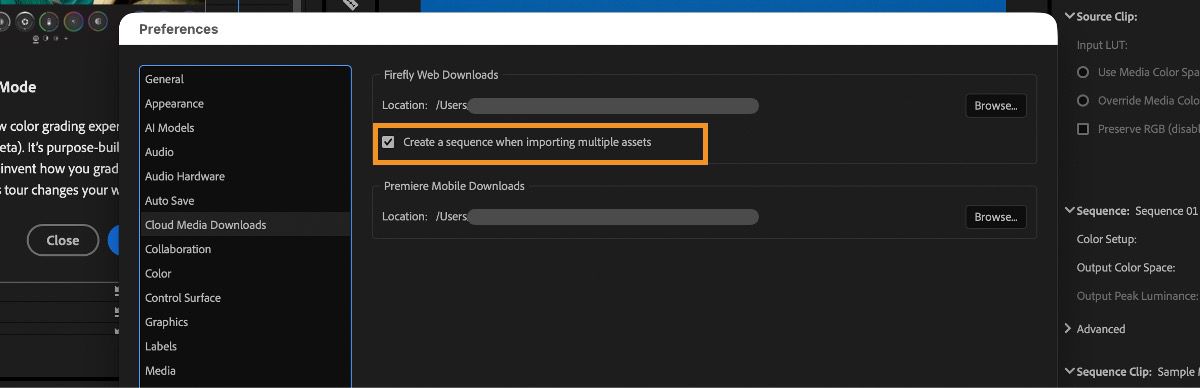Open Appearance preferences category
The height and width of the screenshot is (388, 1200).
pyautogui.click(x=246, y=104)
